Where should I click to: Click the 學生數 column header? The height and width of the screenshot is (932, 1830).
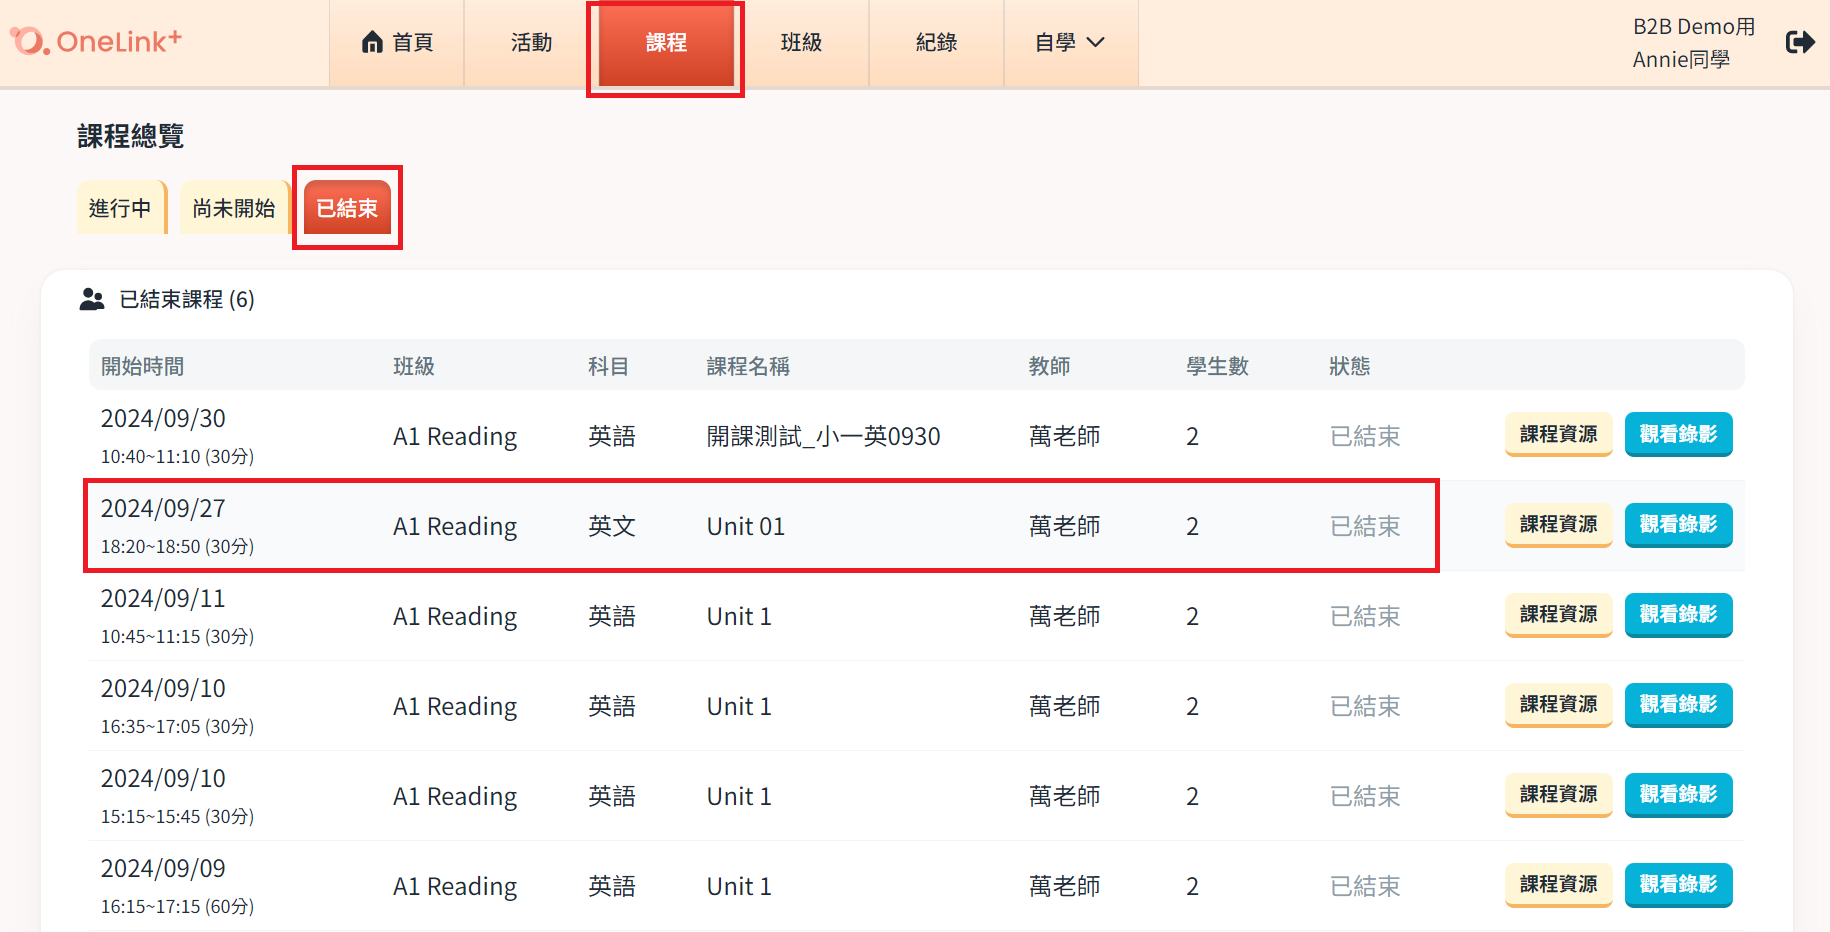[x=1217, y=366]
